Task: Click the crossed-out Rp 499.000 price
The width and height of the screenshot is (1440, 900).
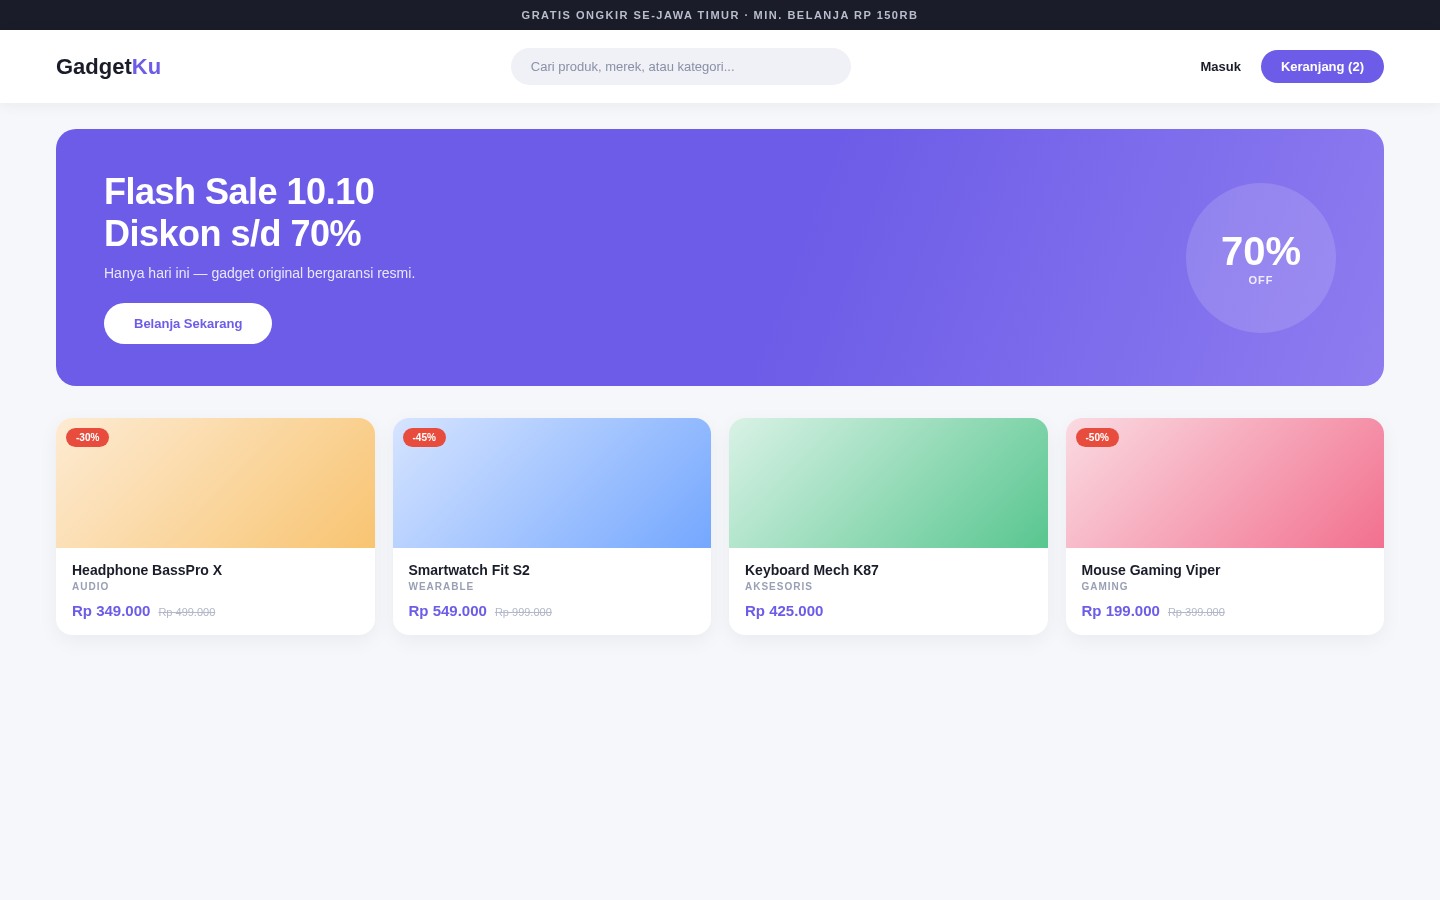Action: click(187, 612)
